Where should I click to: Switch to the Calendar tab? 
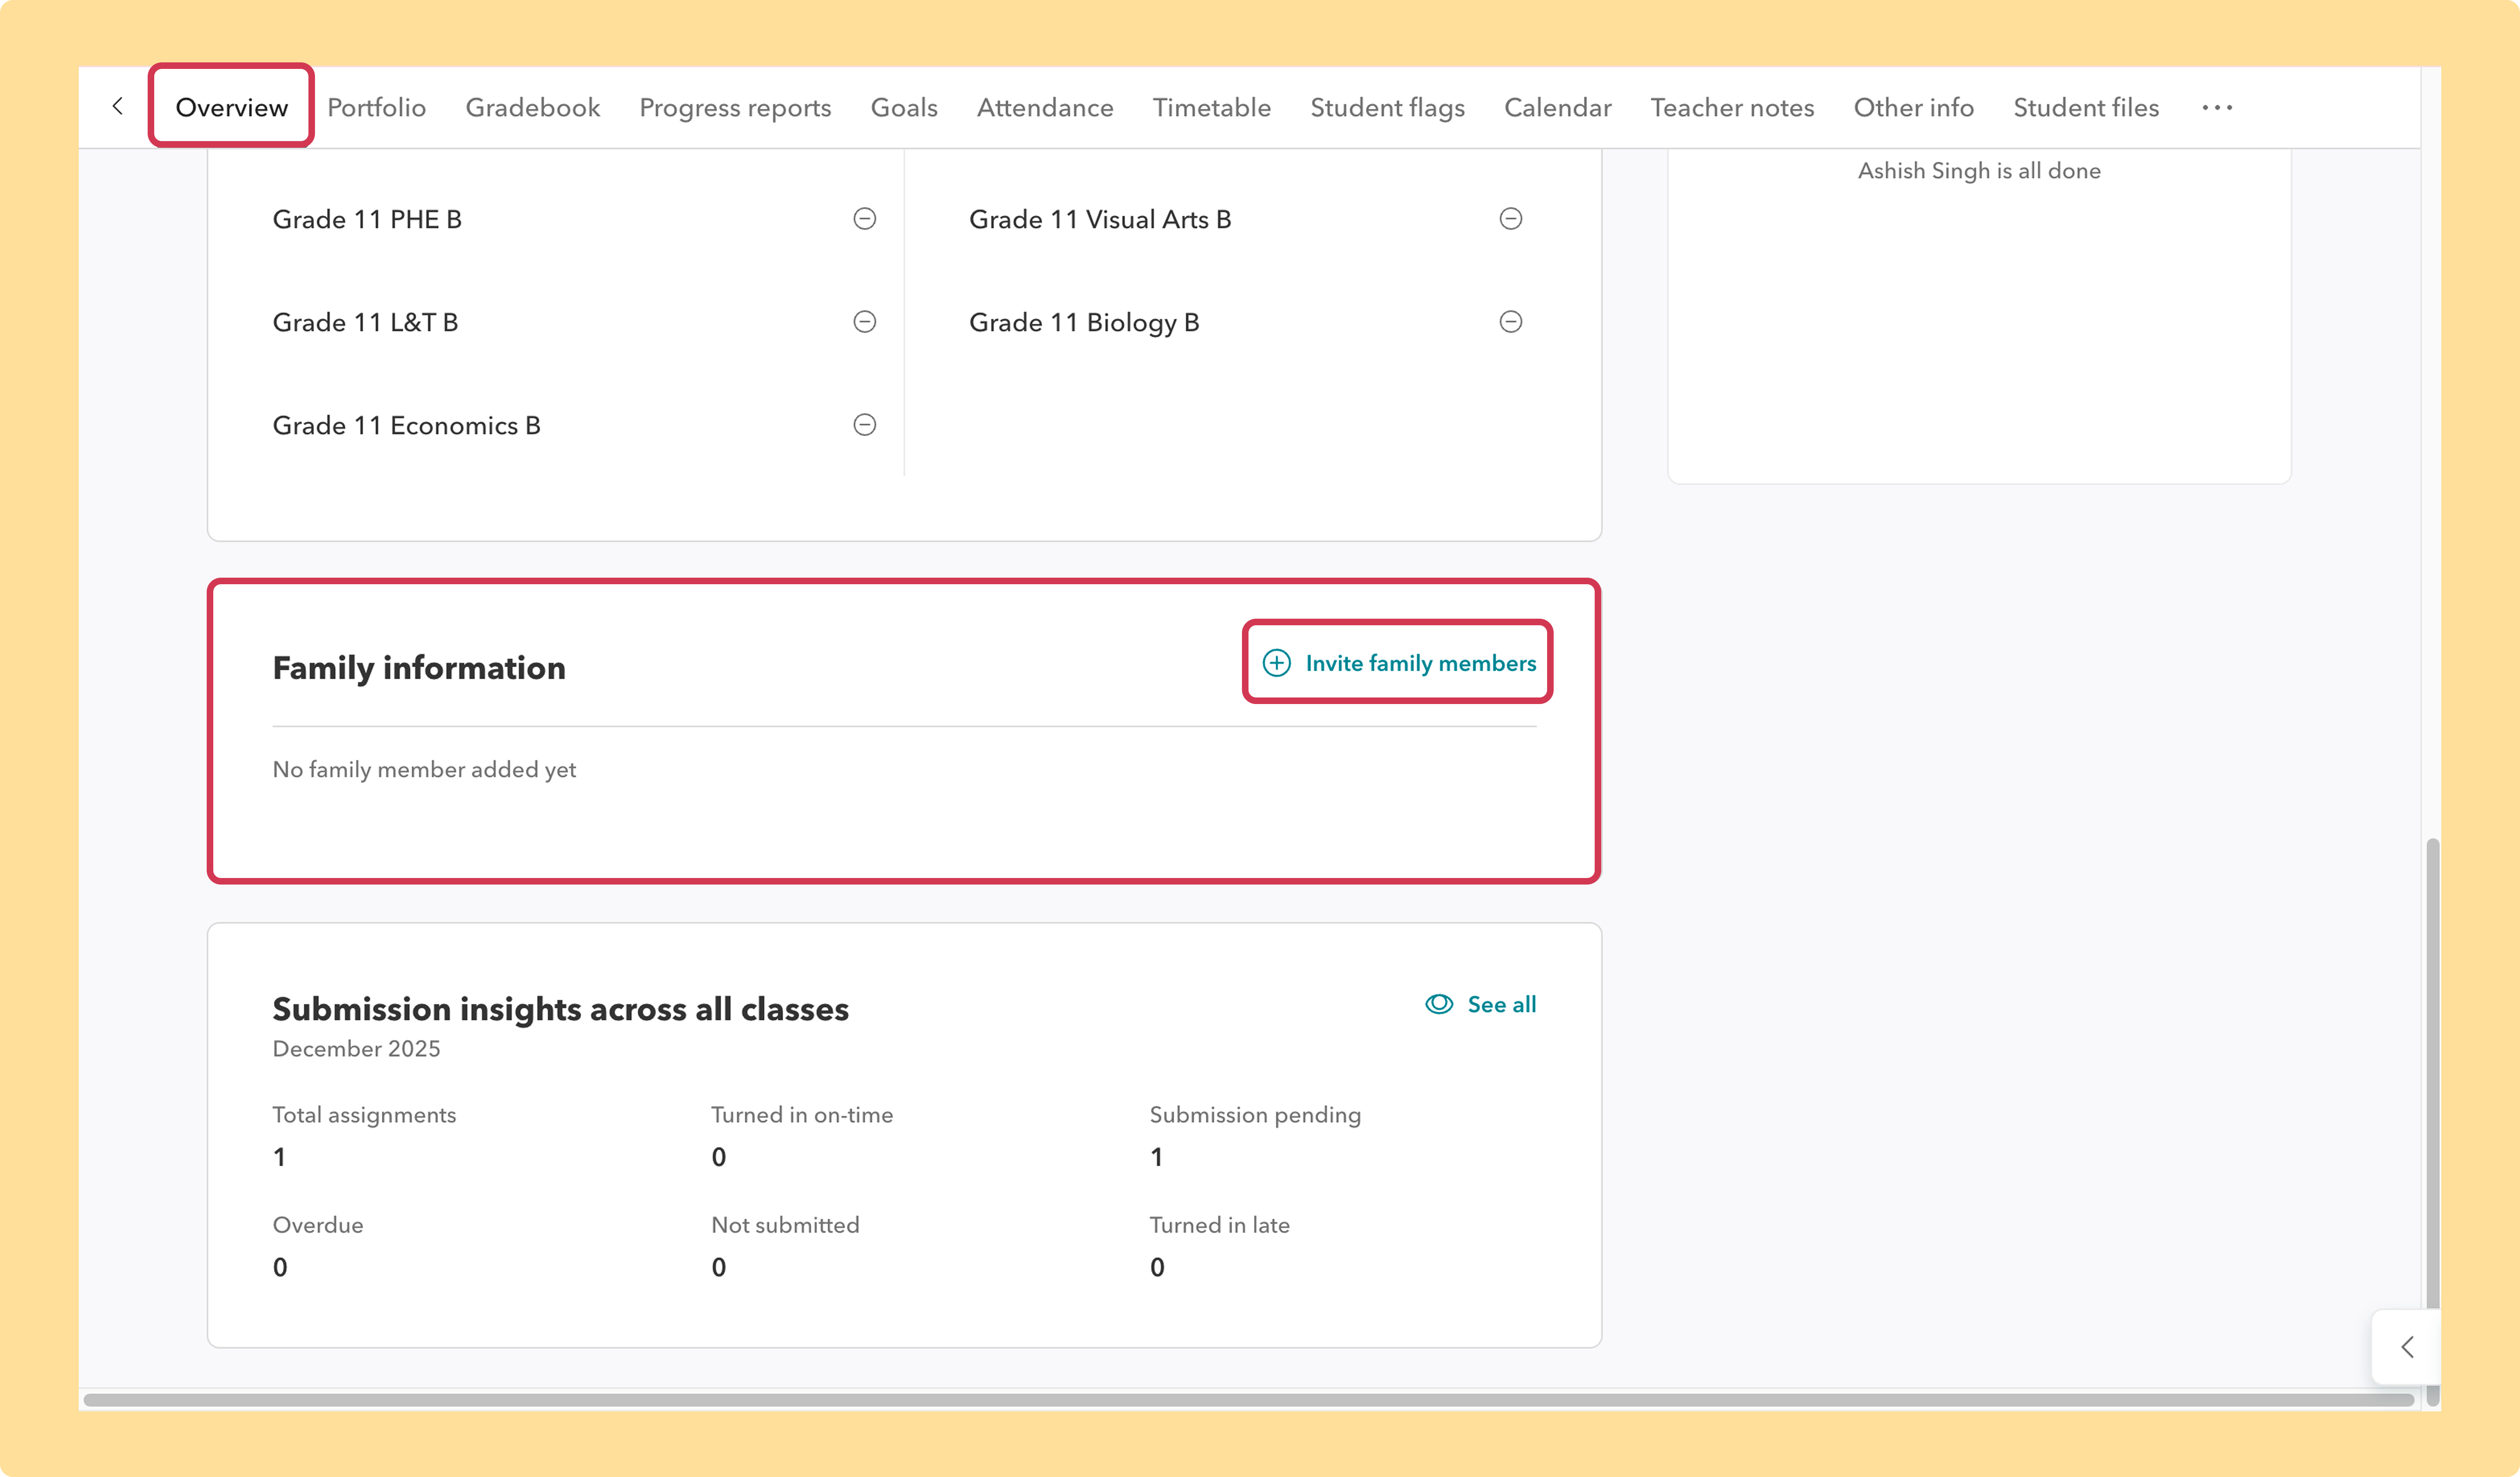coord(1558,107)
